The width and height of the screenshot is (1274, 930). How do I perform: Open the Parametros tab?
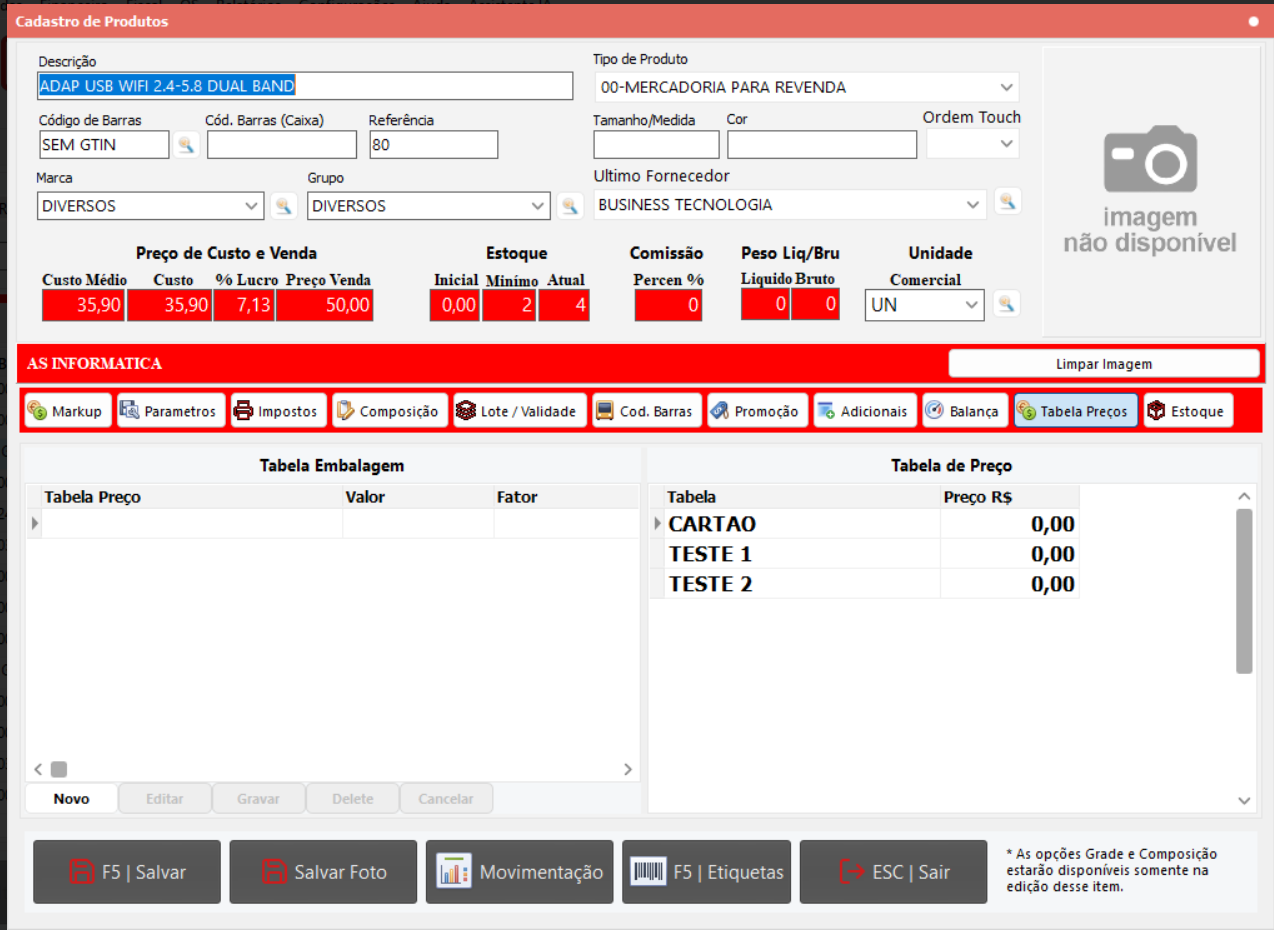pyautogui.click(x=169, y=411)
